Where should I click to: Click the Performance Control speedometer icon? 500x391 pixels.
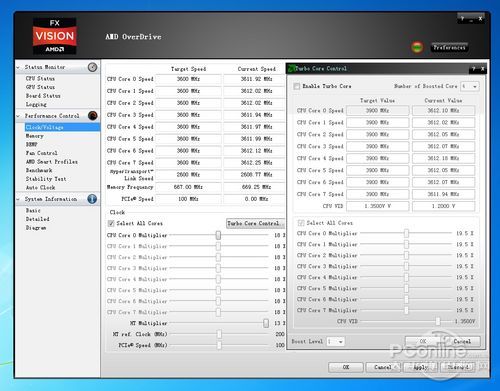(92, 116)
